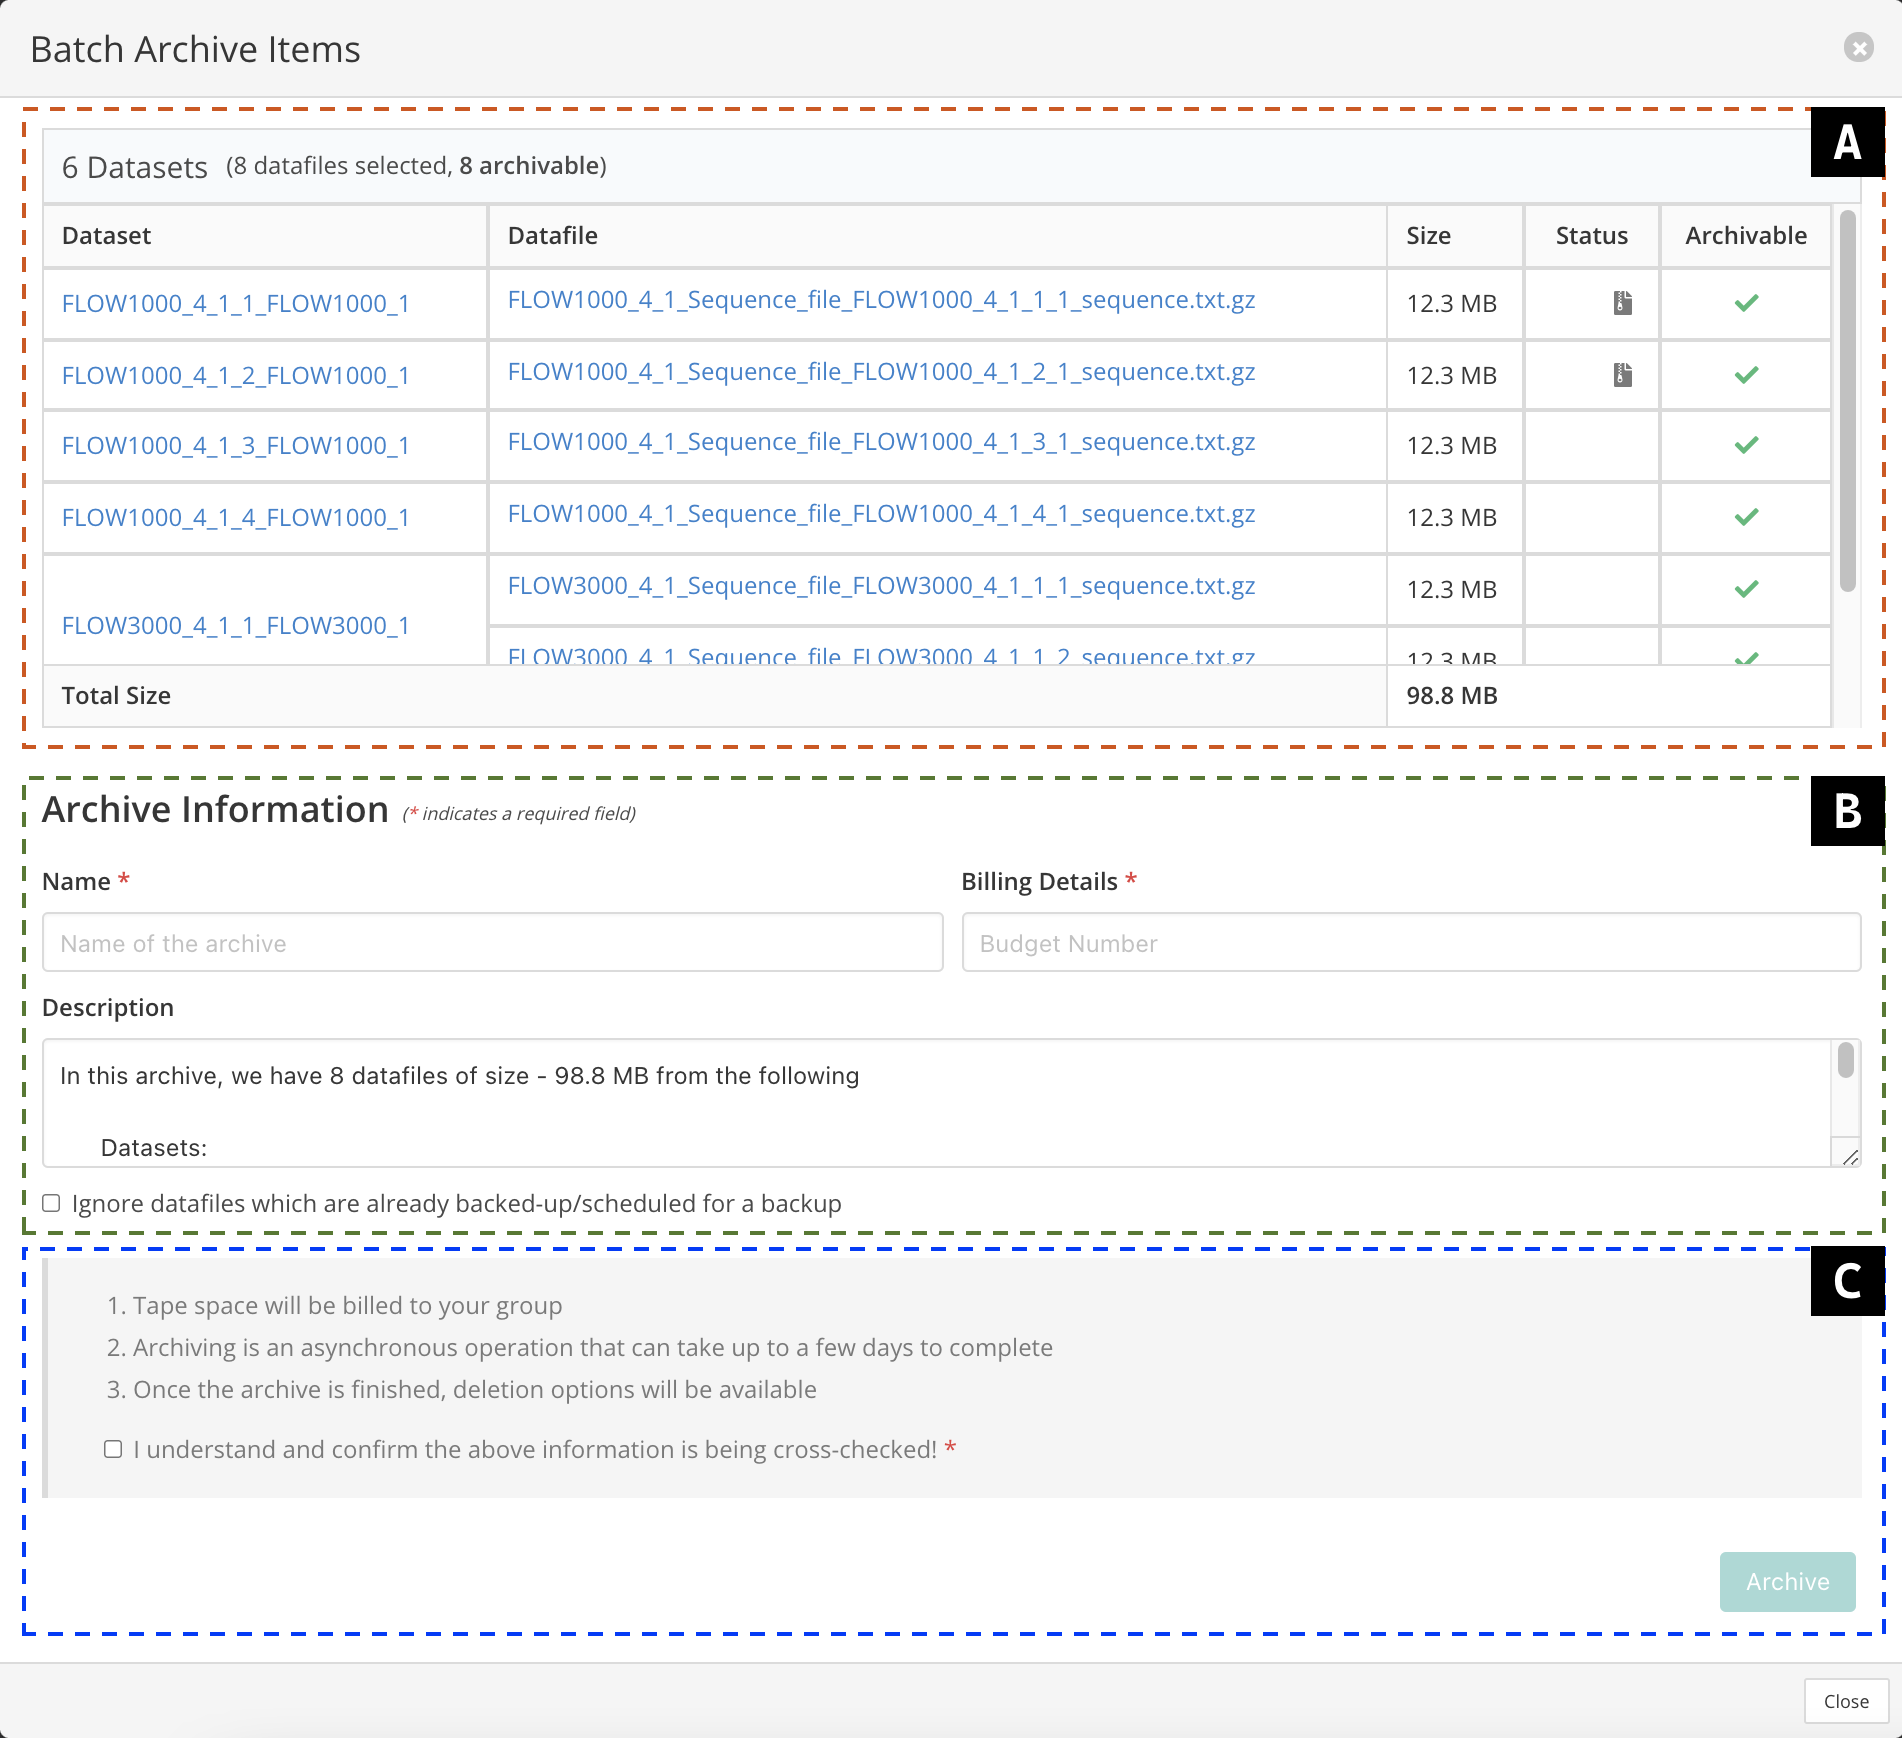Open datafile FLOW1000_4_1_2_1_sequence.txt.gz

click(881, 372)
